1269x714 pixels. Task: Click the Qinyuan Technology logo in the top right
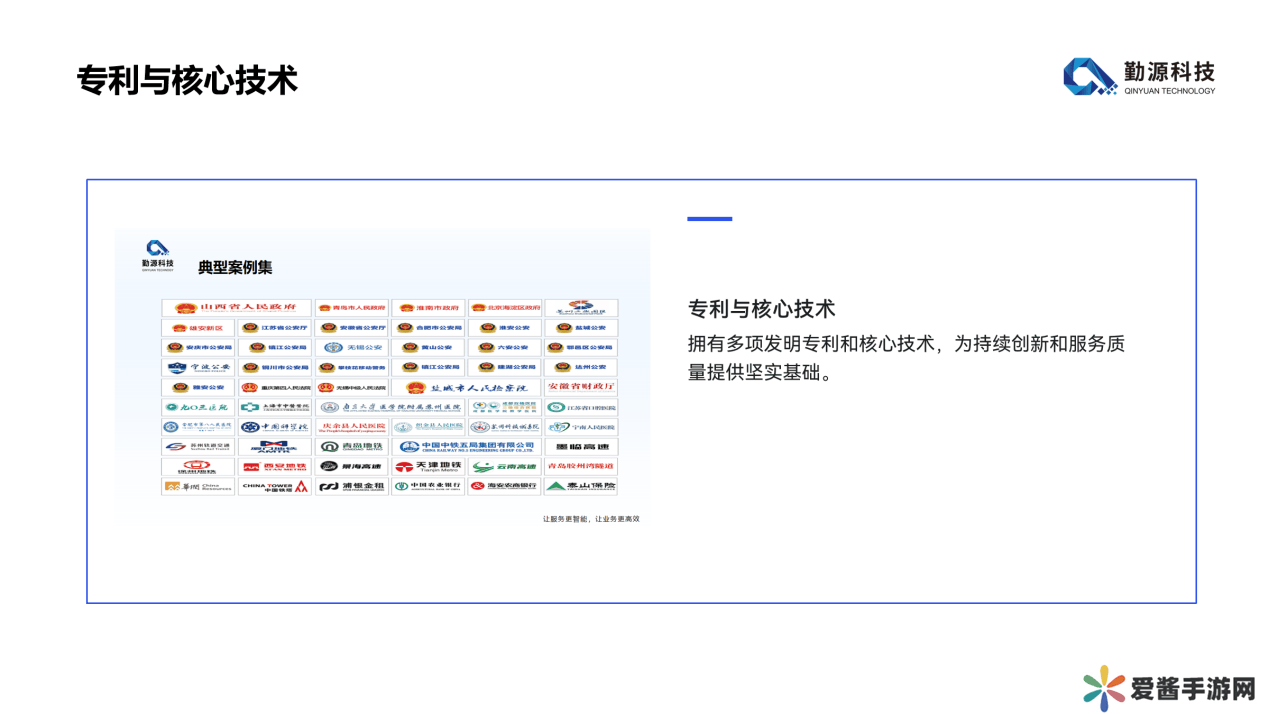pos(1139,77)
